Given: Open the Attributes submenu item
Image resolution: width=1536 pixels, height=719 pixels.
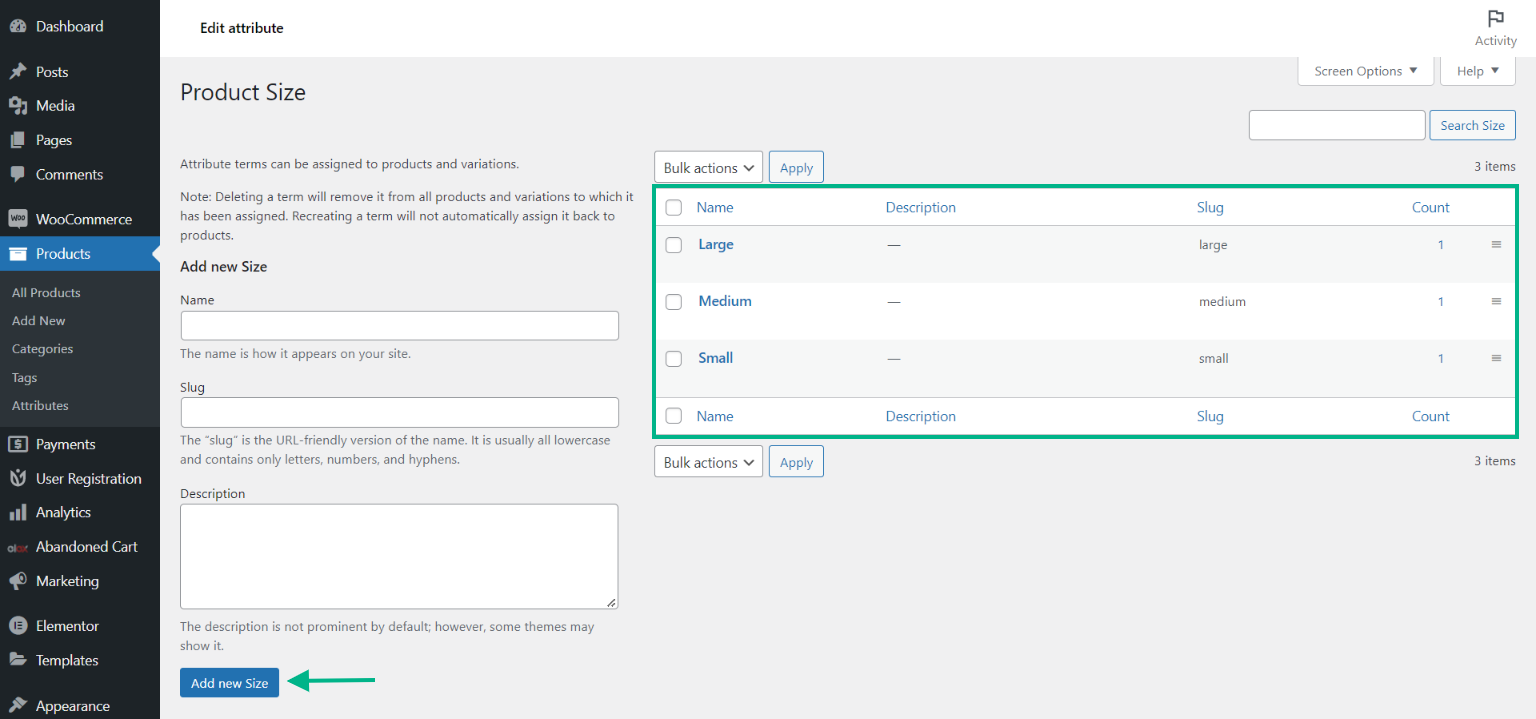Looking at the screenshot, I should [x=40, y=405].
